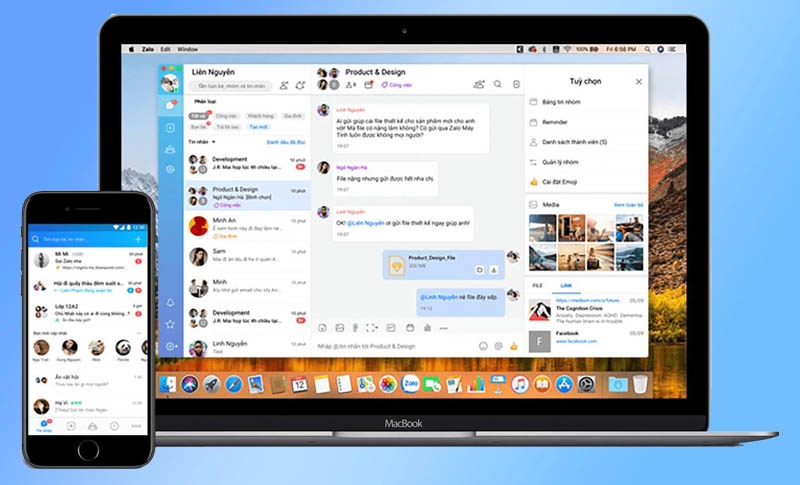This screenshot has height=485, width=800.
Task: Open emoji picker in message input bar
Action: 483,345
